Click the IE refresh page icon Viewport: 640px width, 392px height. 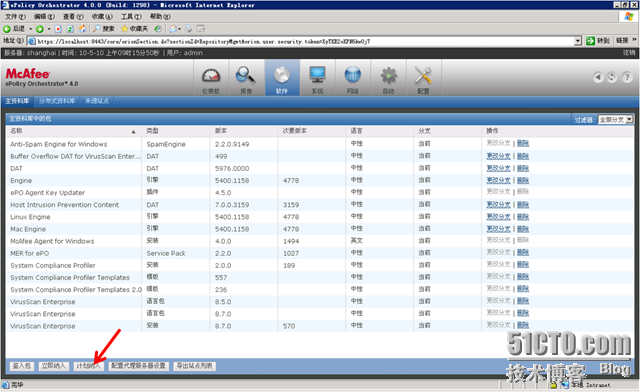tap(70, 29)
